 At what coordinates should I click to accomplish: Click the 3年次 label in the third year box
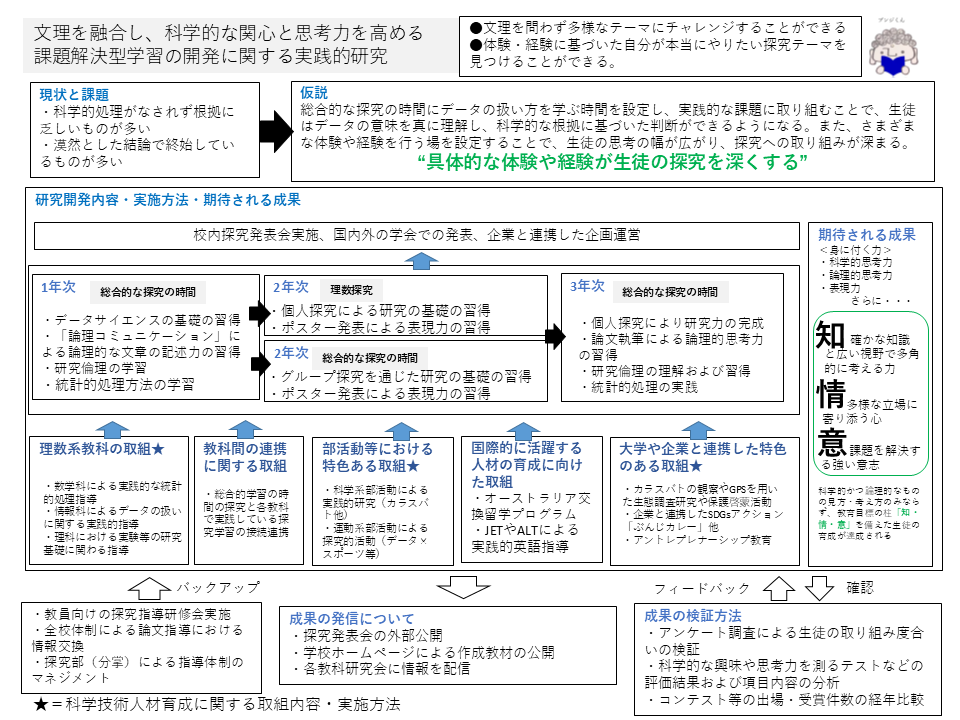[587, 286]
